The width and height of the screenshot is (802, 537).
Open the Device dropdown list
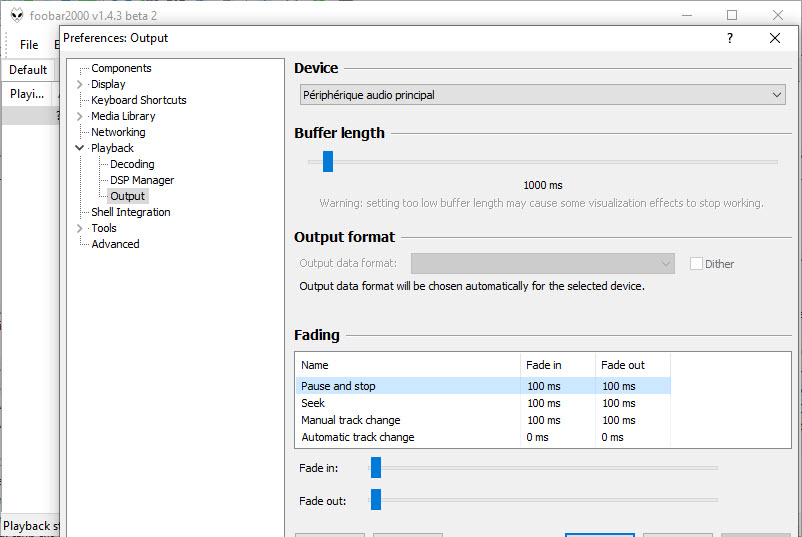click(x=543, y=95)
